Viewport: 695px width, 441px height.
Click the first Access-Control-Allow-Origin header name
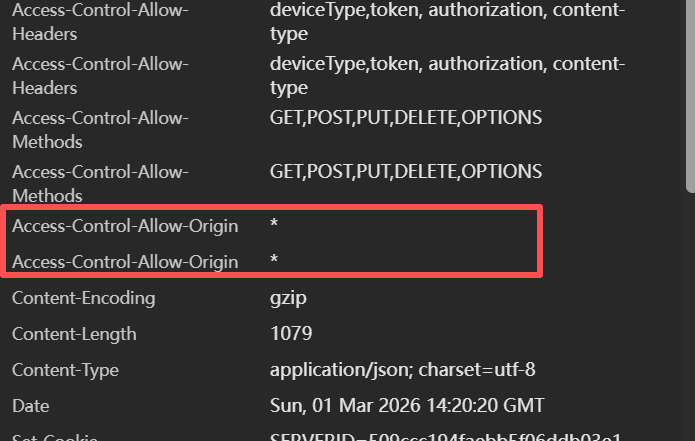coord(125,226)
